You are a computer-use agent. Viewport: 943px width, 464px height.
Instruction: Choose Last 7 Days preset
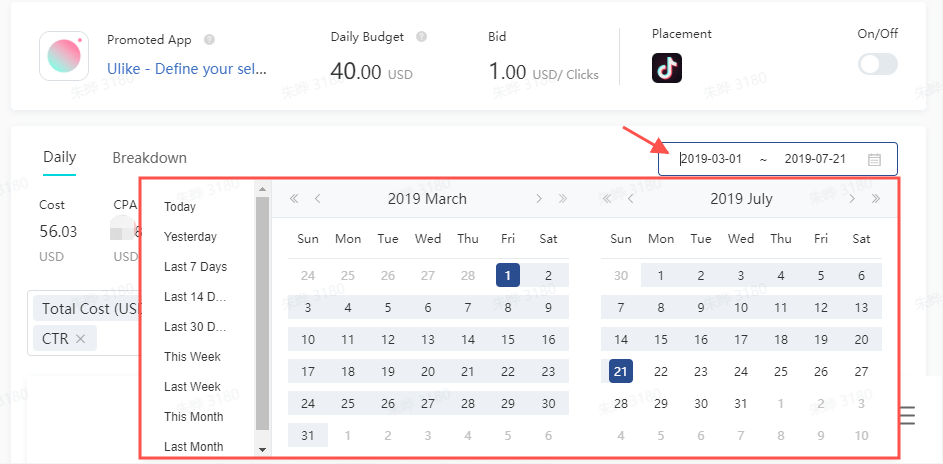coord(195,267)
